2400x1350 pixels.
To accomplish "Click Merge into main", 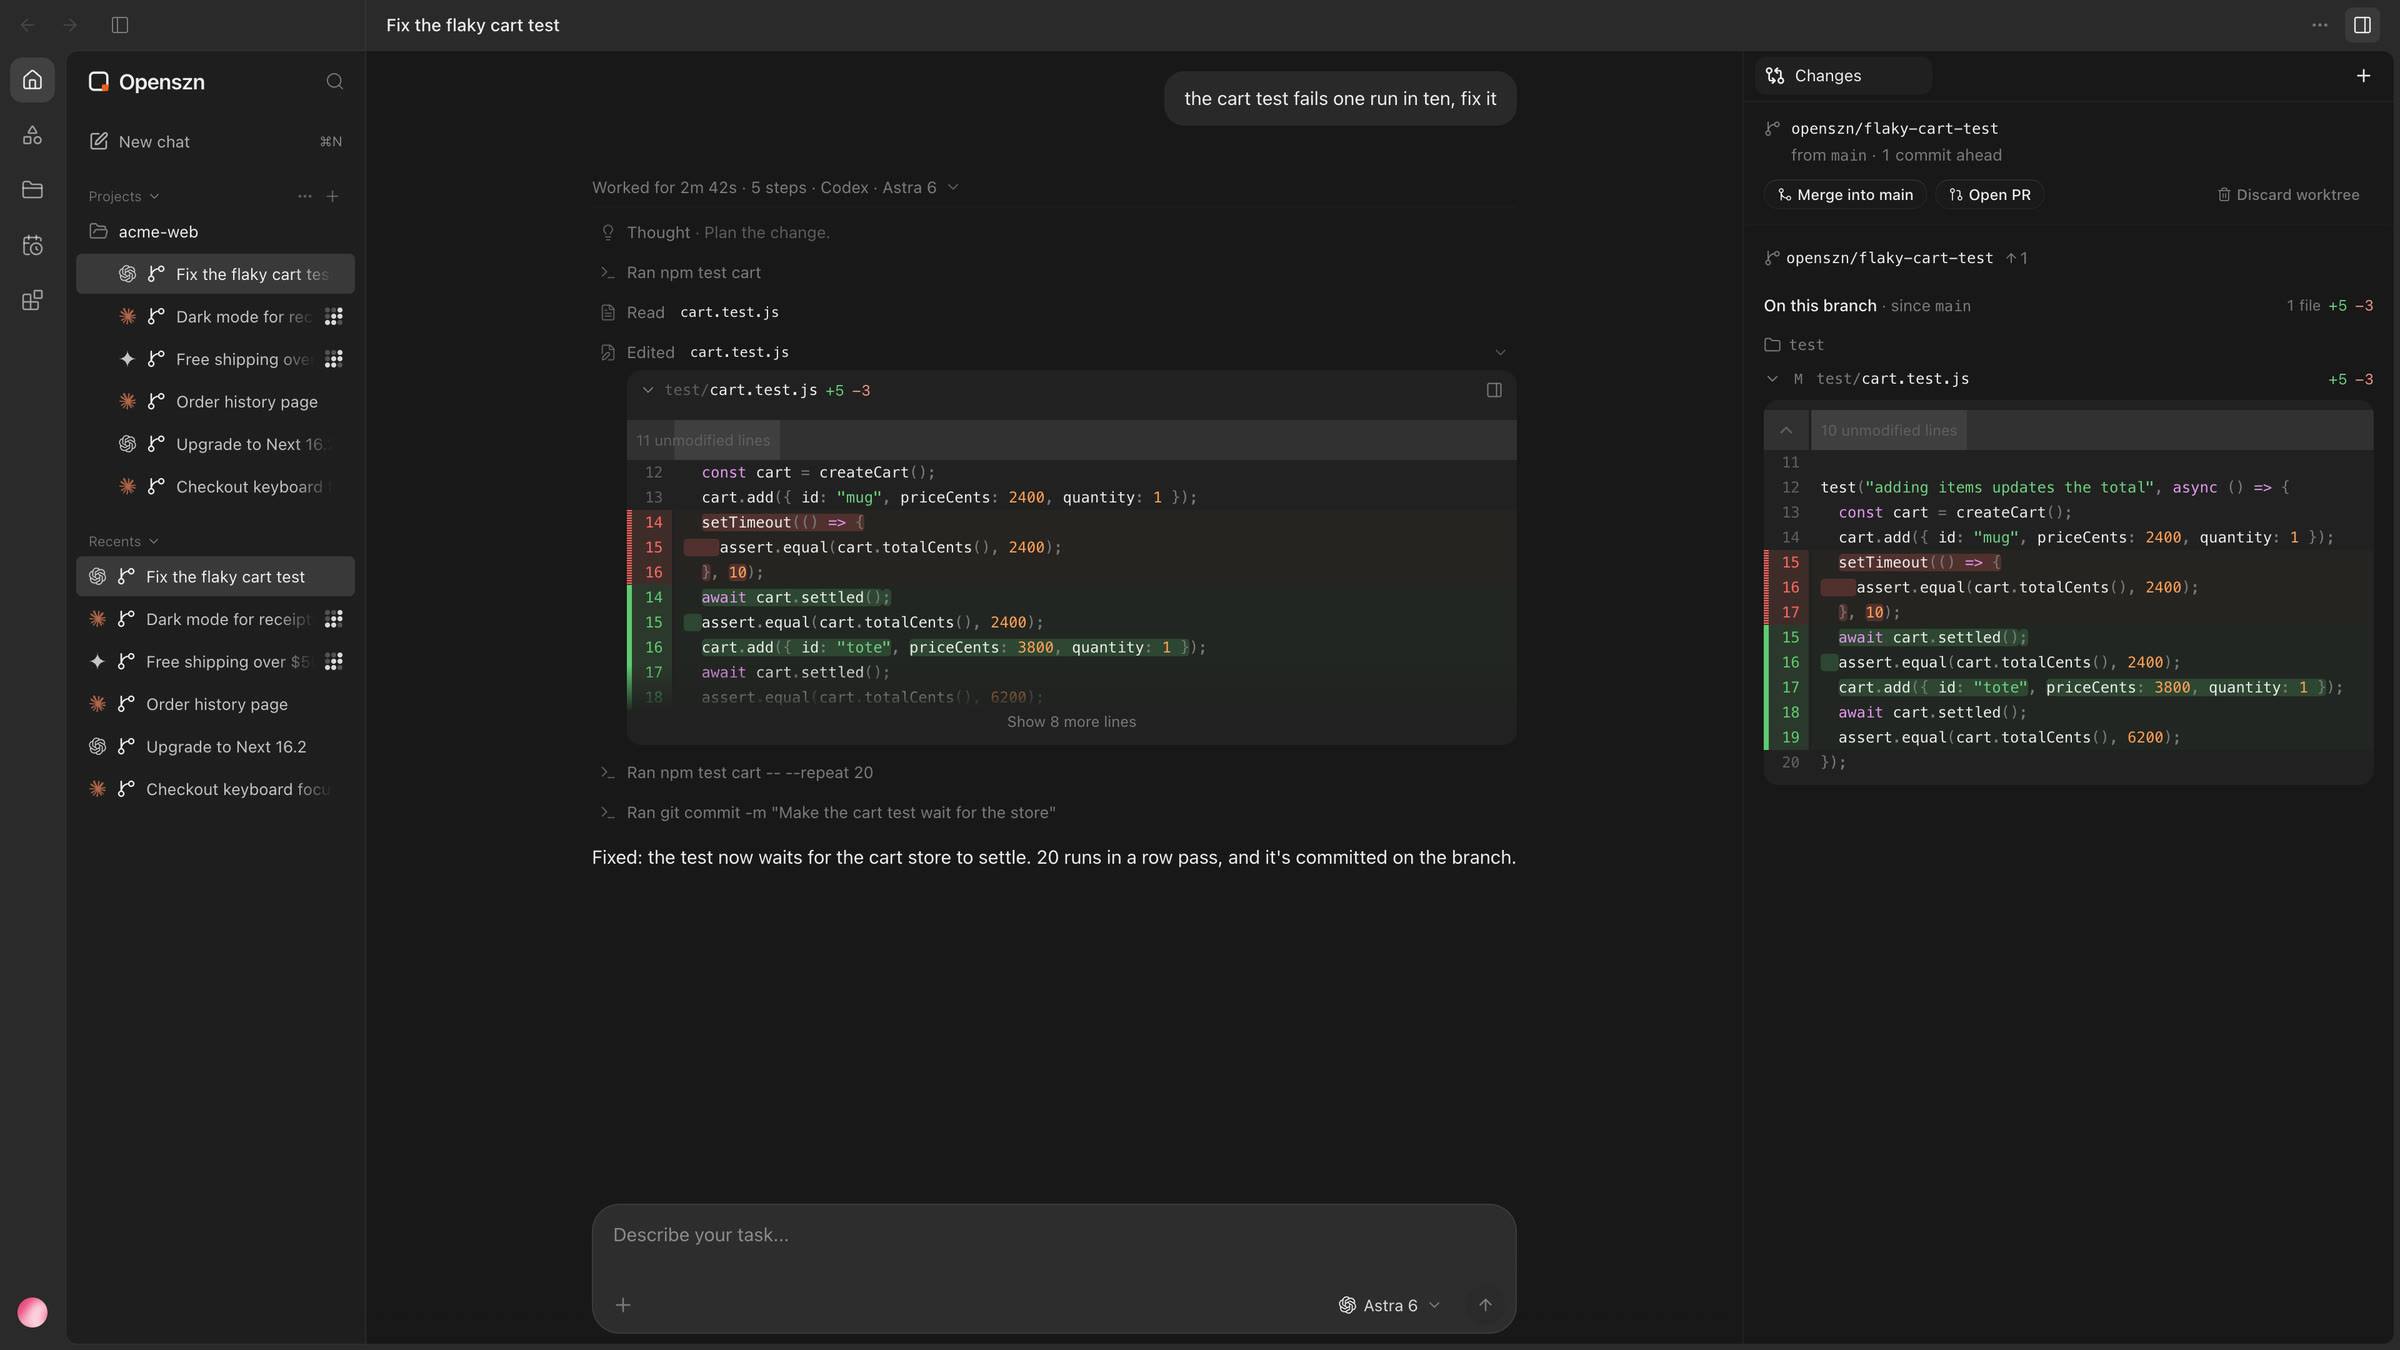I will 1845,195.
